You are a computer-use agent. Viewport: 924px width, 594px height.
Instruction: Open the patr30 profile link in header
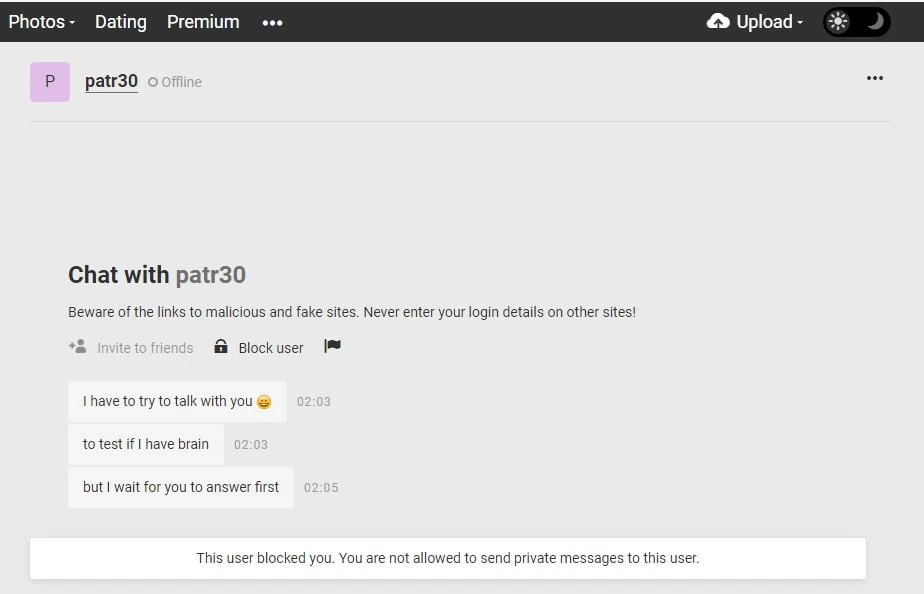pos(111,81)
